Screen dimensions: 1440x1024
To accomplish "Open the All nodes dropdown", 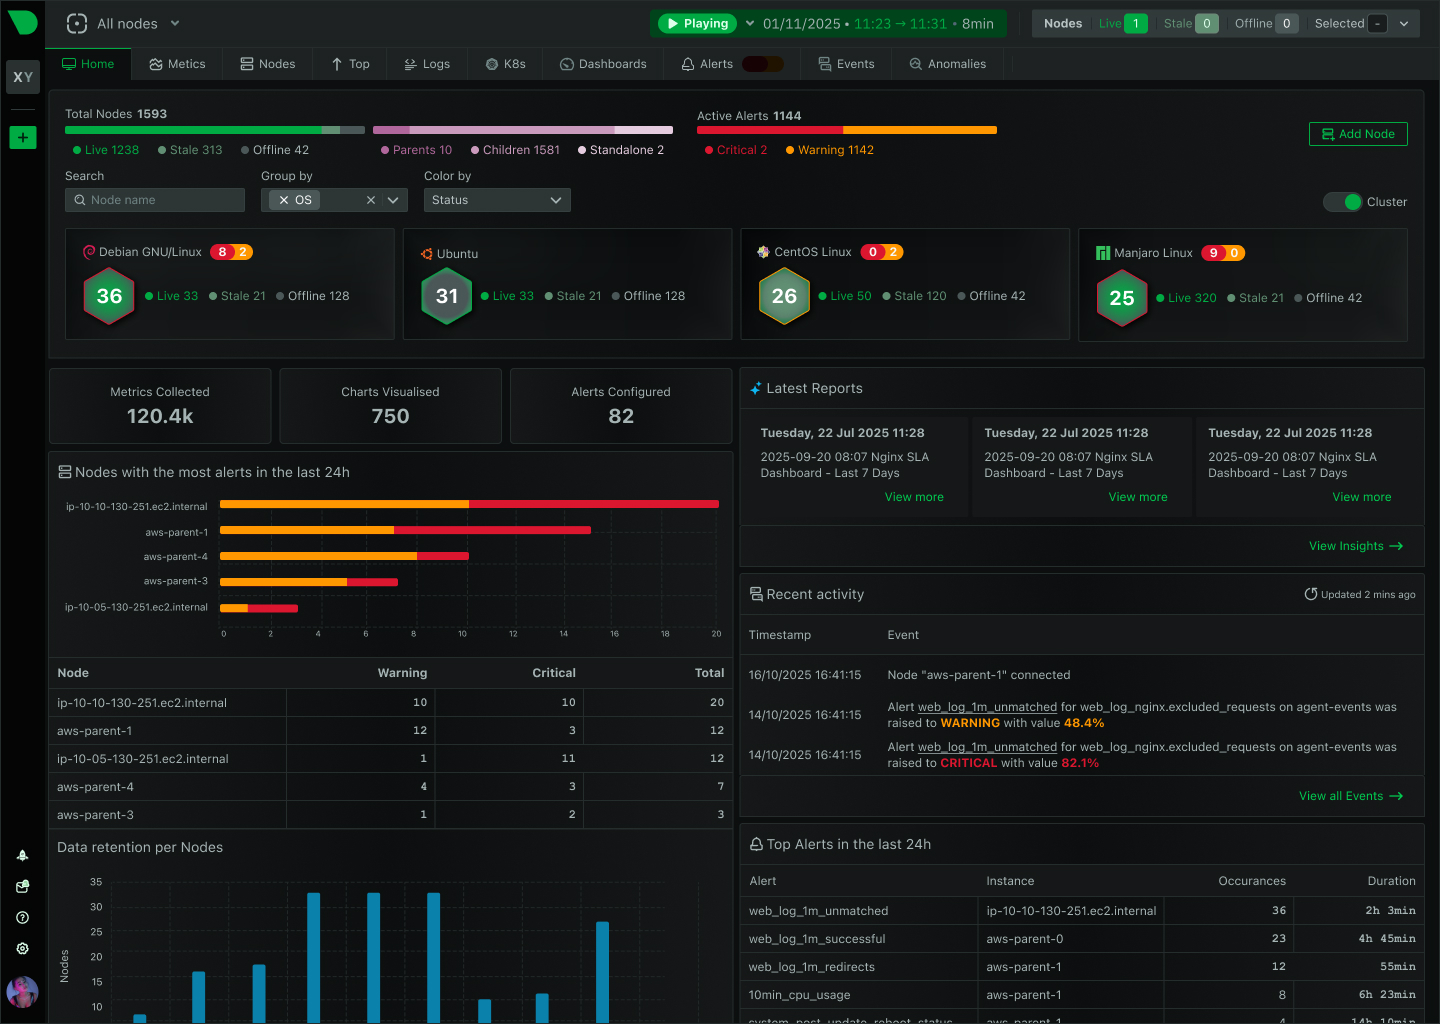I will 120,22.
